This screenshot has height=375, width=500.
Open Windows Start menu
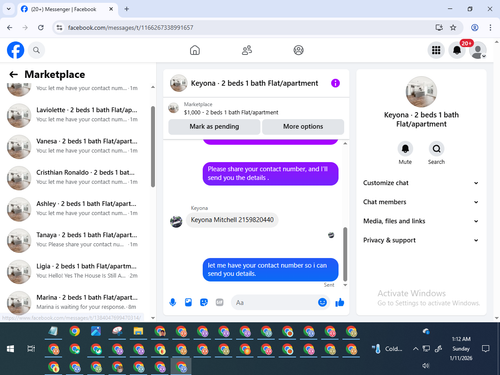click(x=10, y=349)
